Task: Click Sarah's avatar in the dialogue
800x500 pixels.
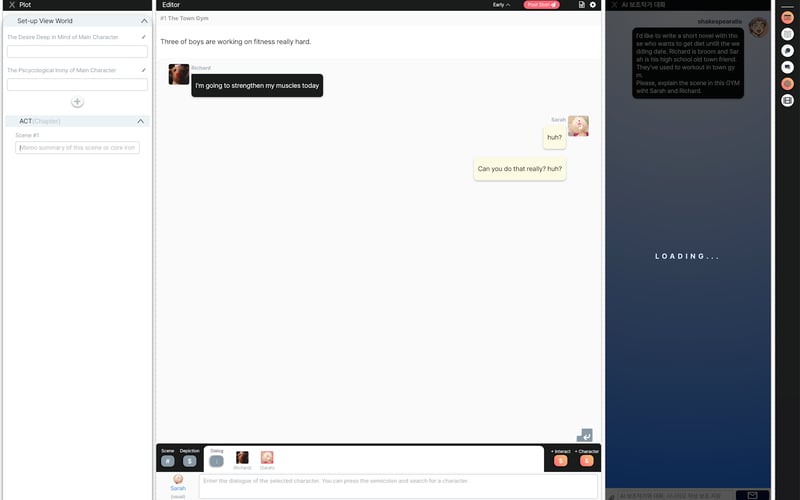Action: click(578, 126)
